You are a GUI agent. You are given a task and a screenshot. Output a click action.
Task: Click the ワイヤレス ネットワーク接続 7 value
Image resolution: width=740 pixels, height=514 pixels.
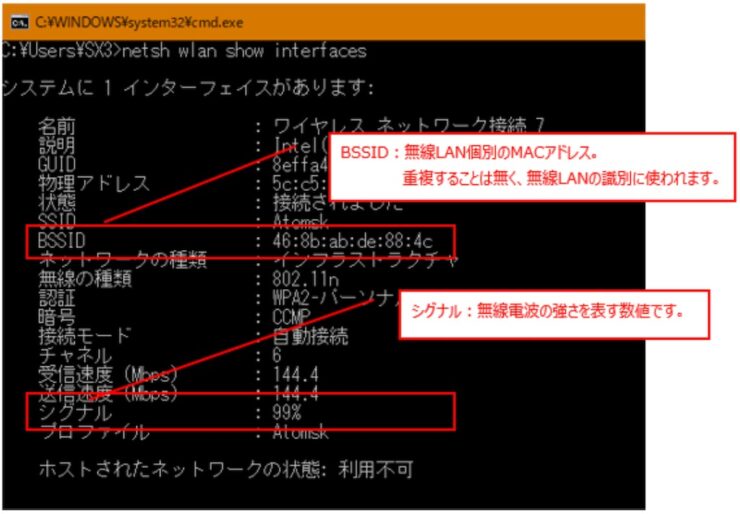[x=410, y=127]
